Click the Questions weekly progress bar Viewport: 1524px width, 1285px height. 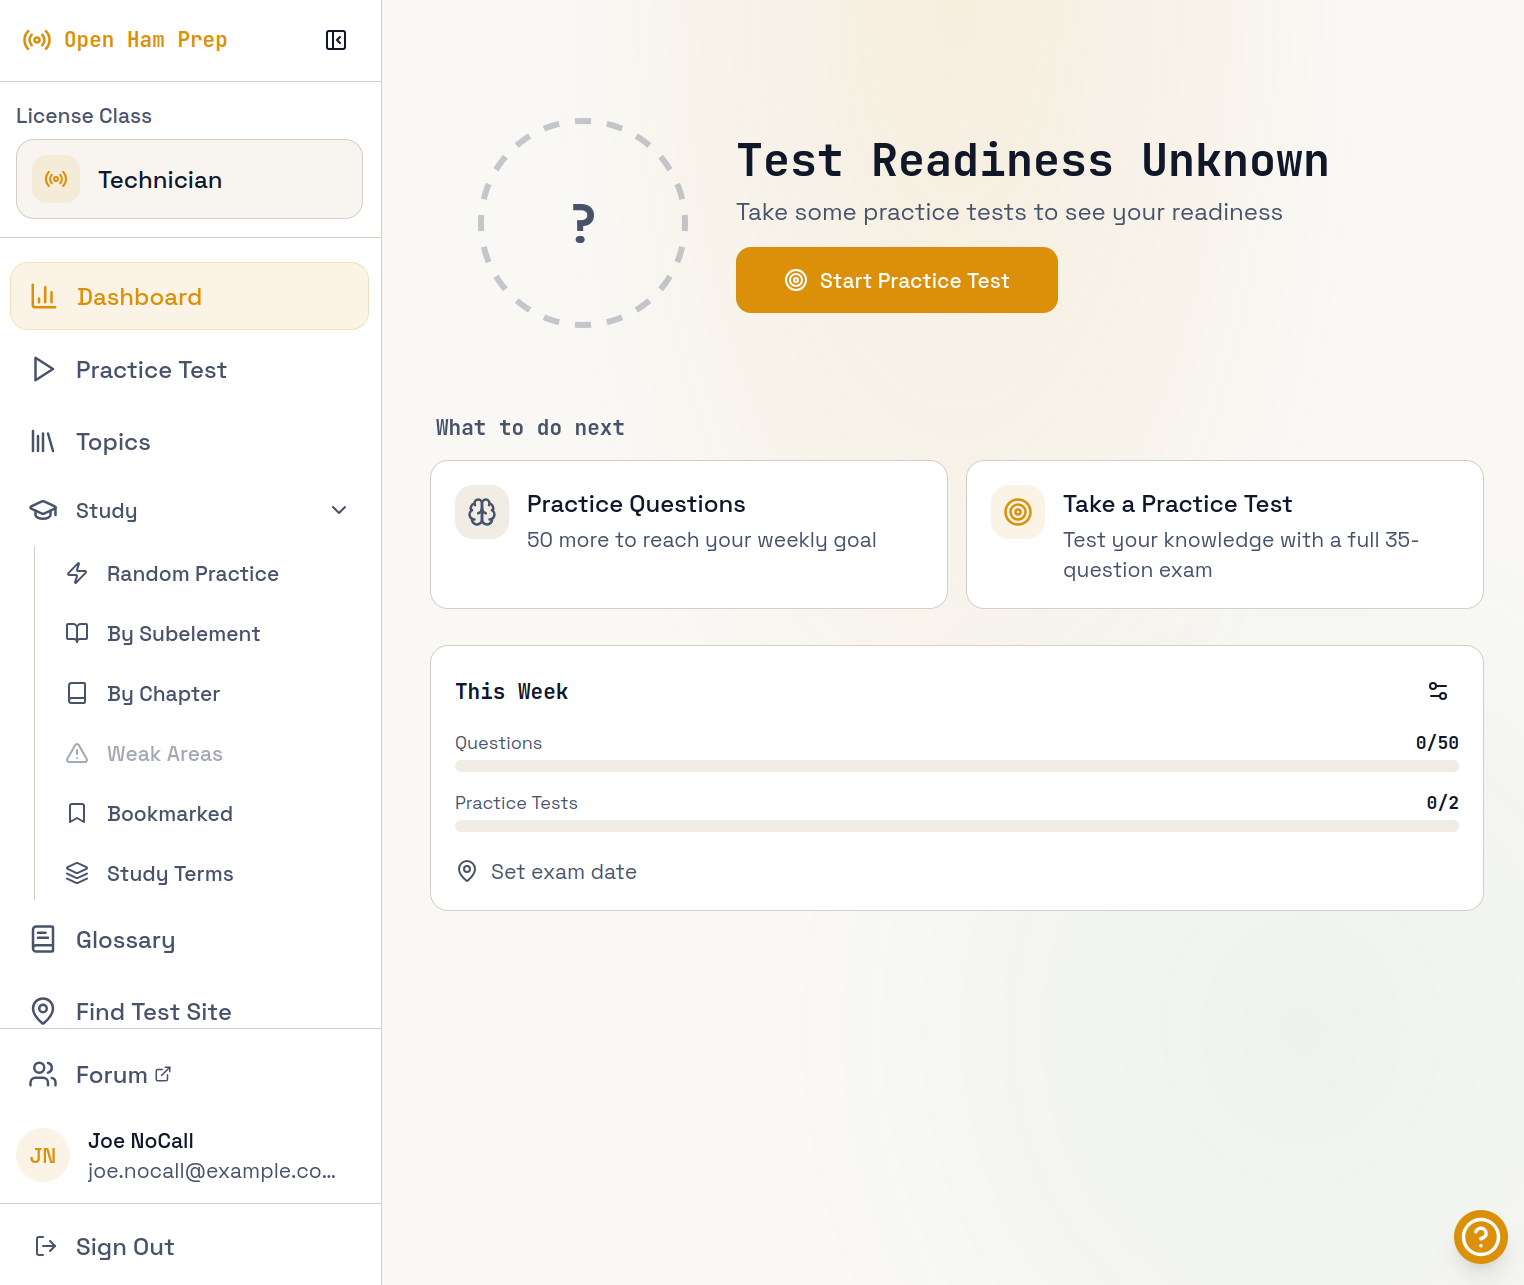tap(956, 766)
